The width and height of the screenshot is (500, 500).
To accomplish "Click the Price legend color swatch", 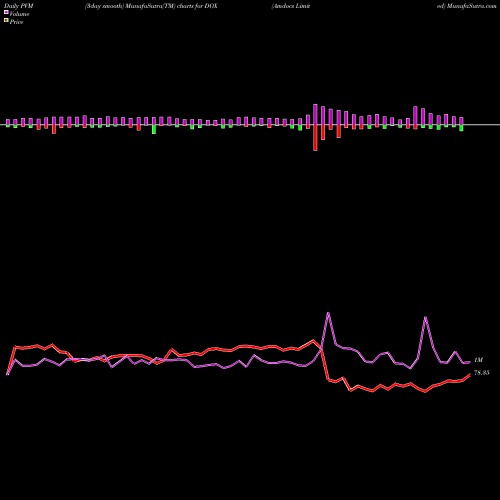I will click(x=6, y=21).
